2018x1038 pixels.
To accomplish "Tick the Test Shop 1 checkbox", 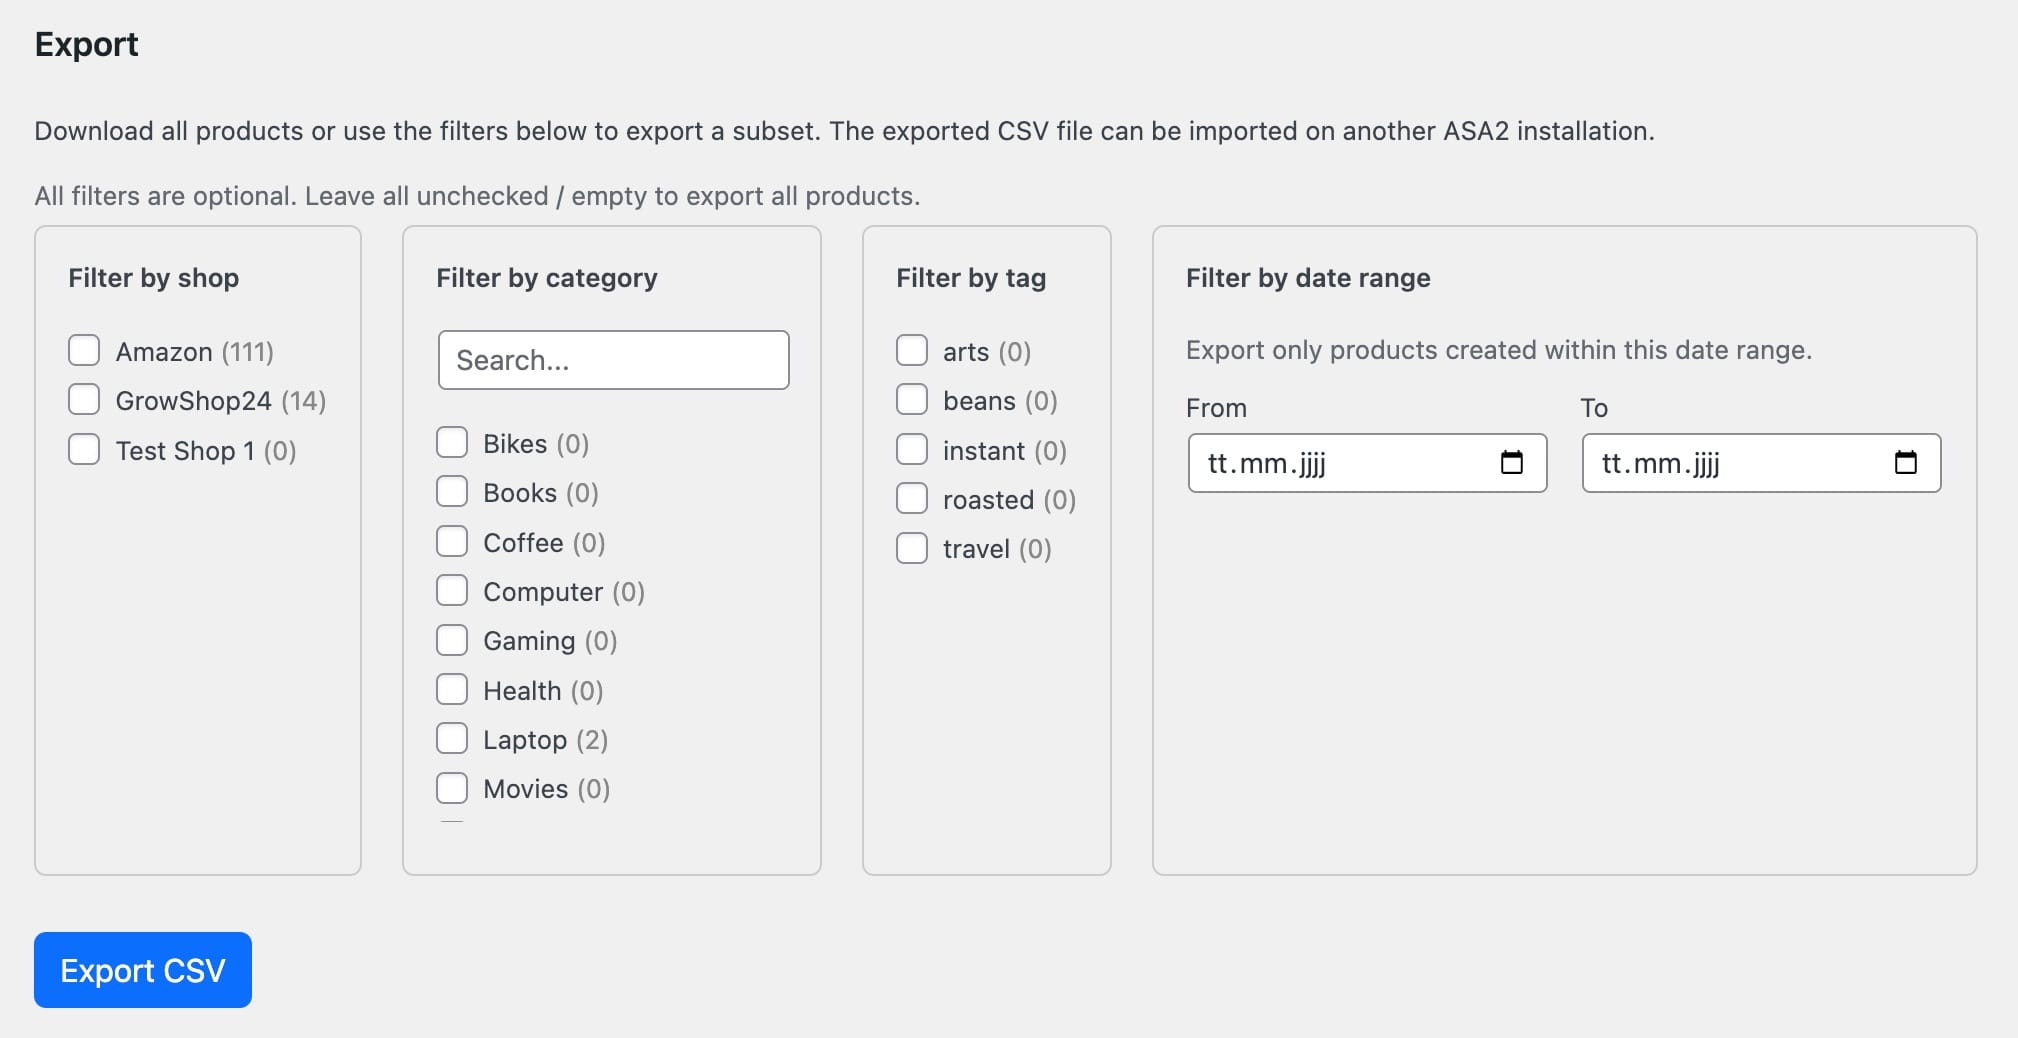I will [x=84, y=450].
